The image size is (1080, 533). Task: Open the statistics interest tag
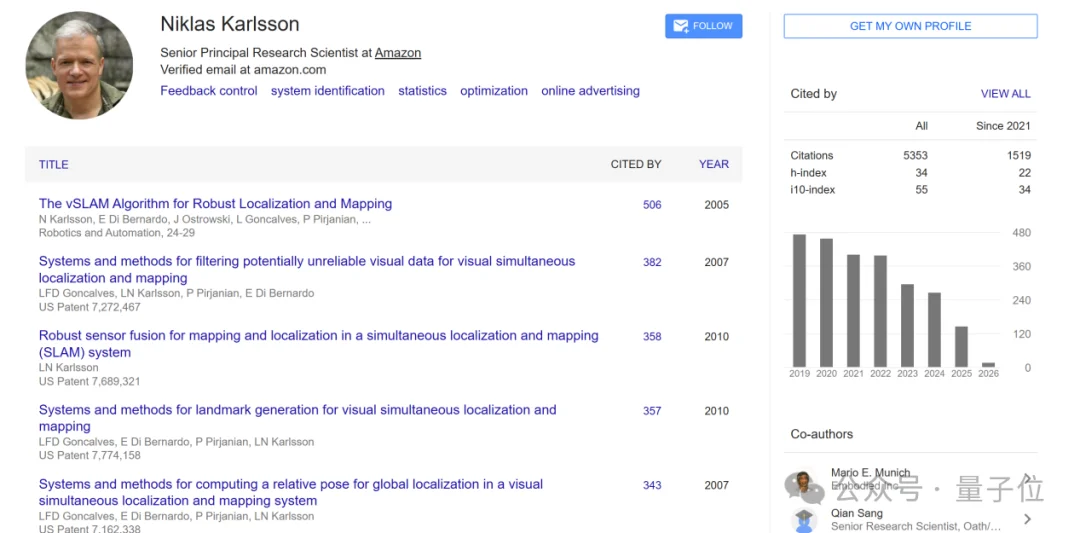click(x=422, y=91)
